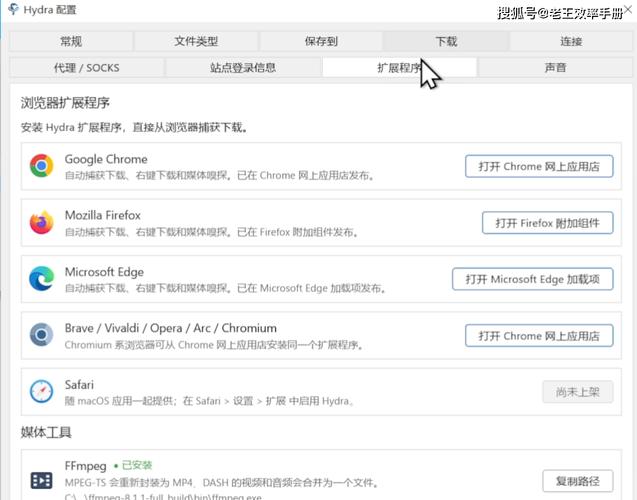Click the Google Chrome browser icon
The image size is (637, 500).
click(41, 166)
